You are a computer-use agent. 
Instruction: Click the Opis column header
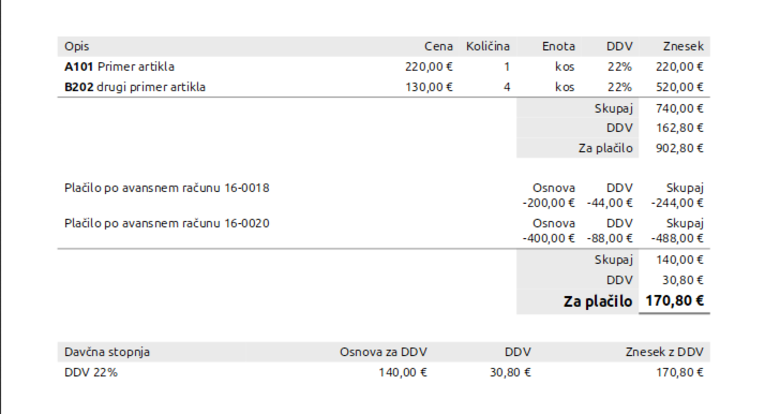pos(77,46)
